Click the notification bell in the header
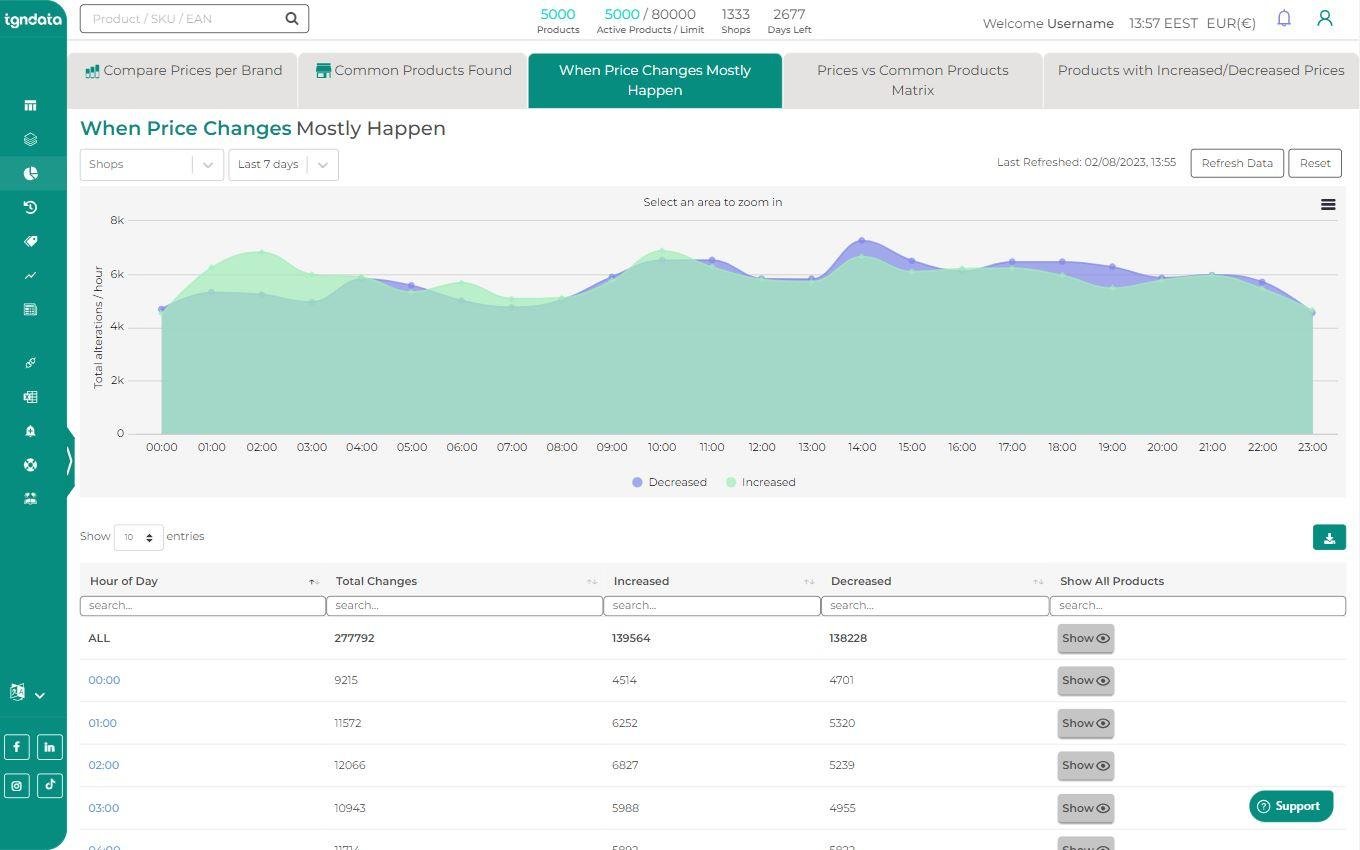The height and width of the screenshot is (850, 1360). click(1284, 19)
